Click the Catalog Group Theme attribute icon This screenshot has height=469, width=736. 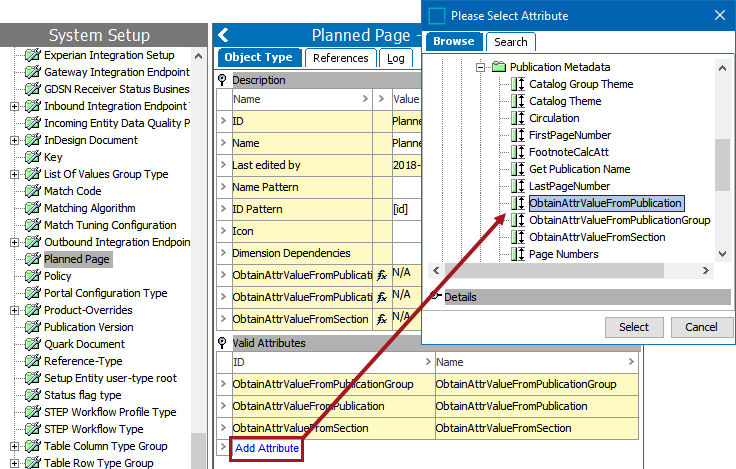(x=518, y=84)
